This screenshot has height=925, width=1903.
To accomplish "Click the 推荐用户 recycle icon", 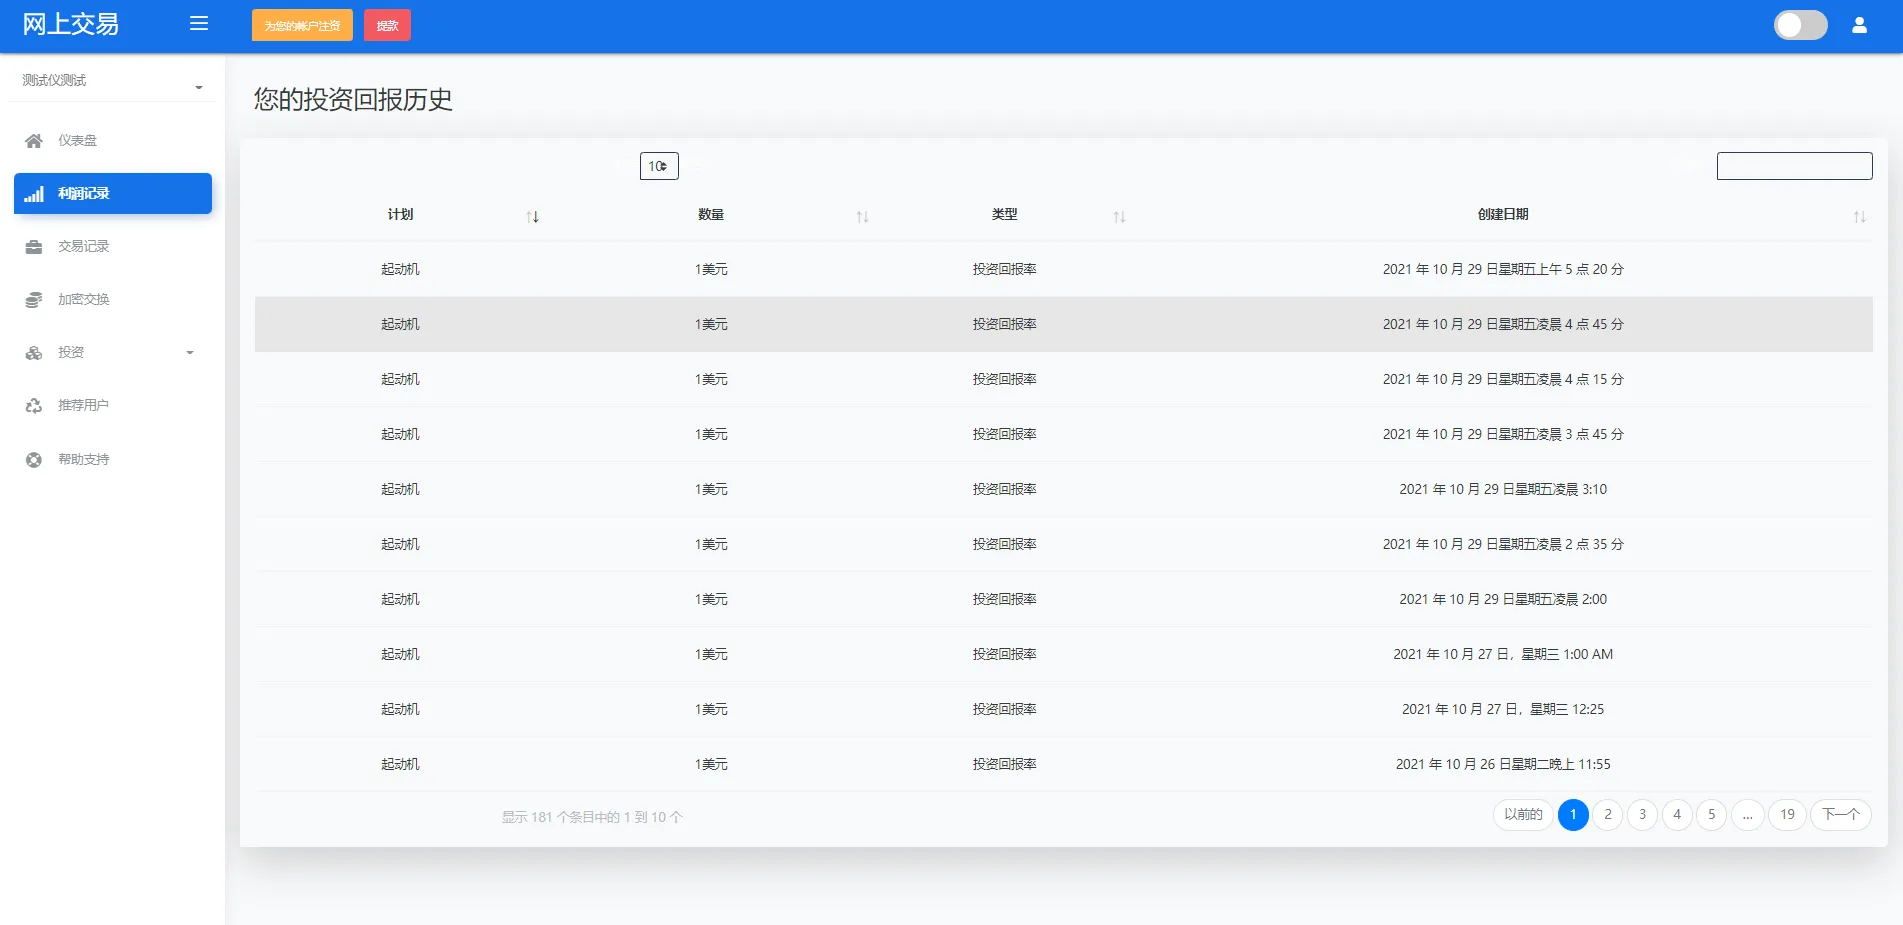I will 34,406.
